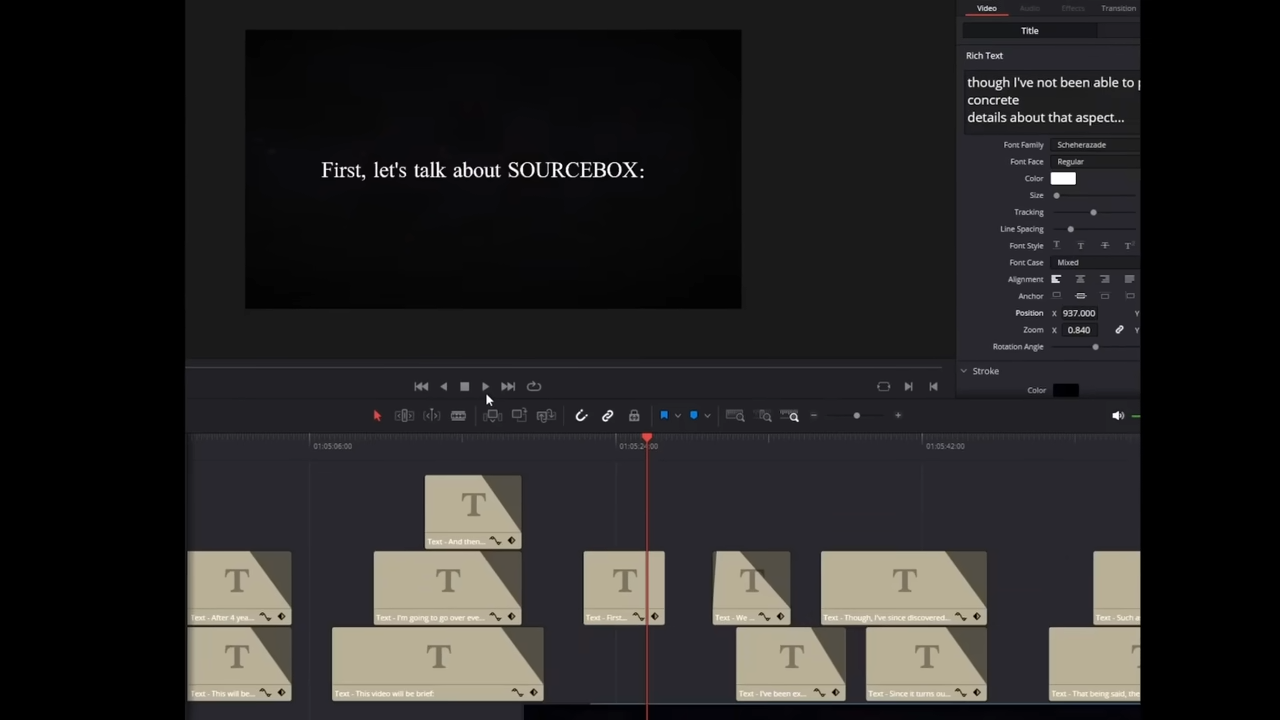Toggle the Position Lock padlock icon
Image resolution: width=1280 pixels, height=720 pixels.
coord(634,416)
